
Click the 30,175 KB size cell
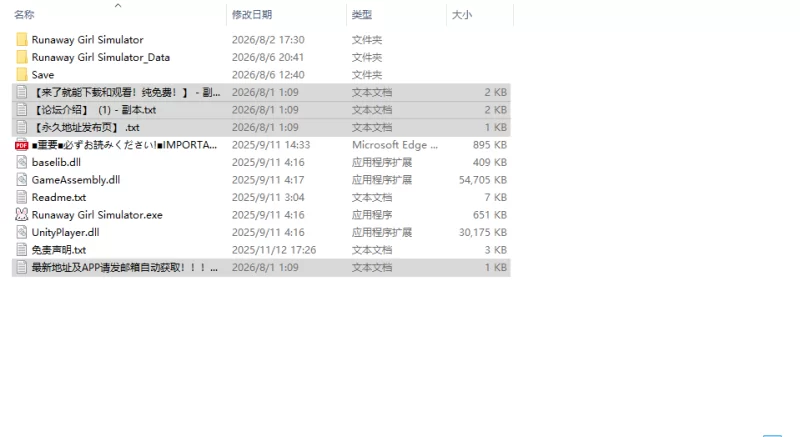483,233
